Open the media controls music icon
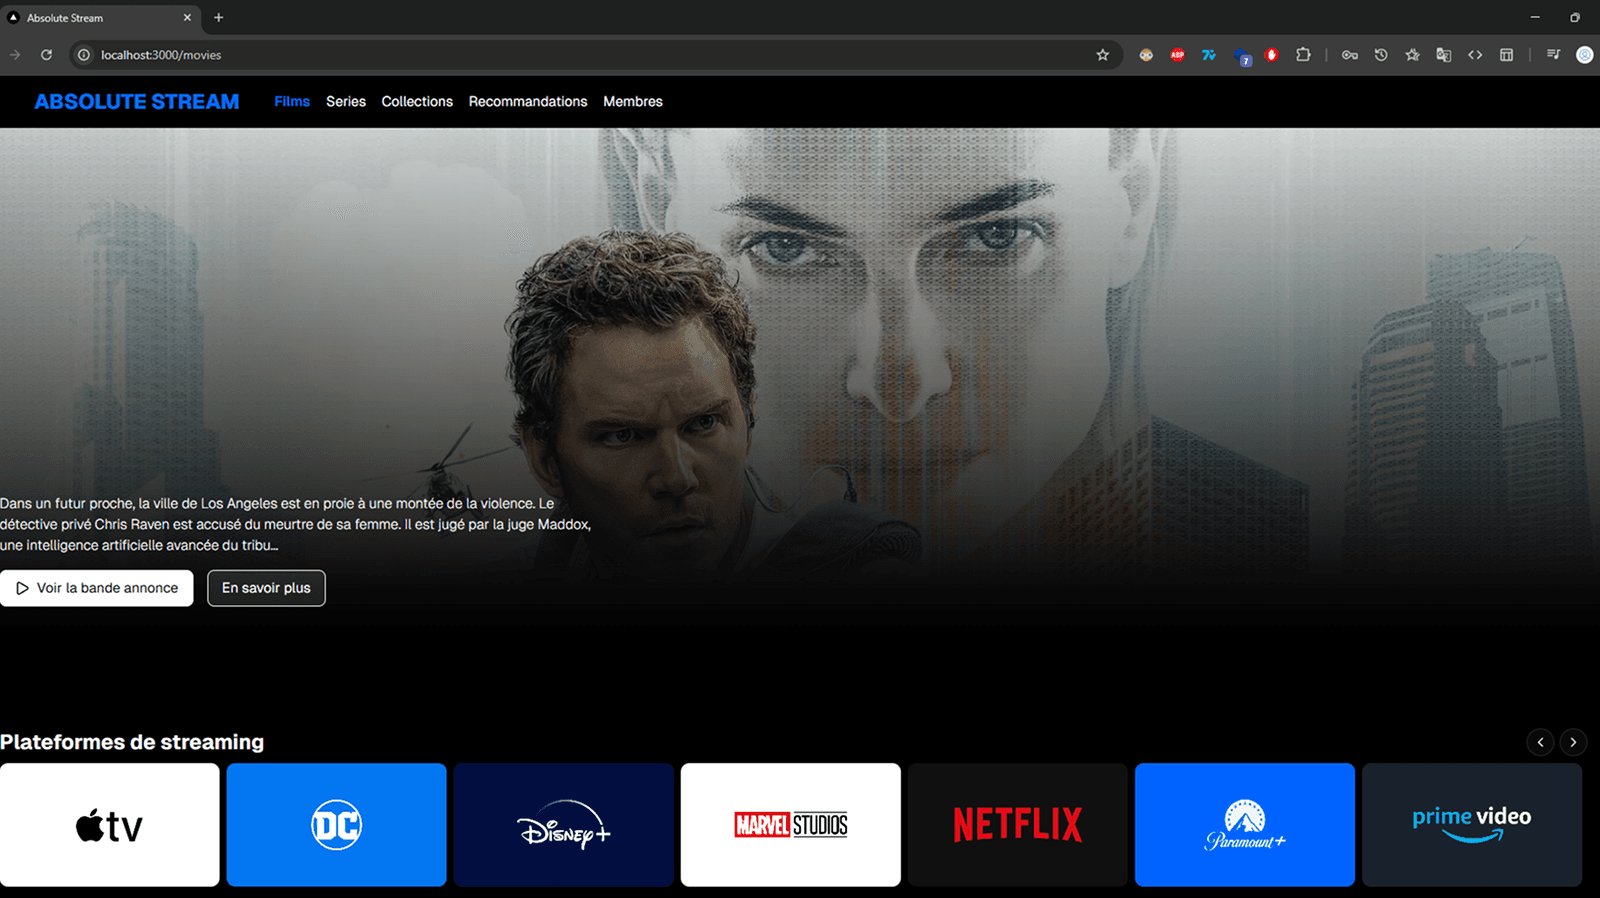 (x=1553, y=55)
